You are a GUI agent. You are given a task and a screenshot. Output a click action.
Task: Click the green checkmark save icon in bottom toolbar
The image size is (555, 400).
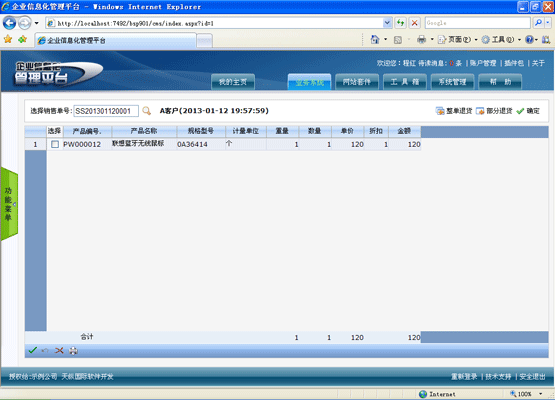(33, 350)
